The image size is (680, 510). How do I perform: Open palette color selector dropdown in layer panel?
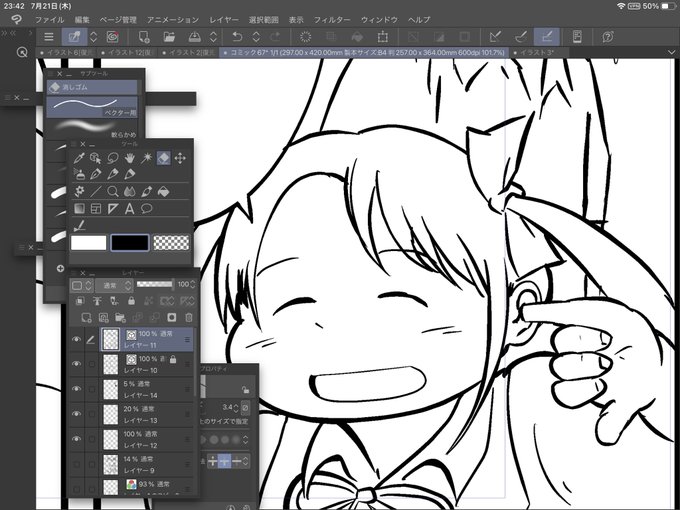82,285
